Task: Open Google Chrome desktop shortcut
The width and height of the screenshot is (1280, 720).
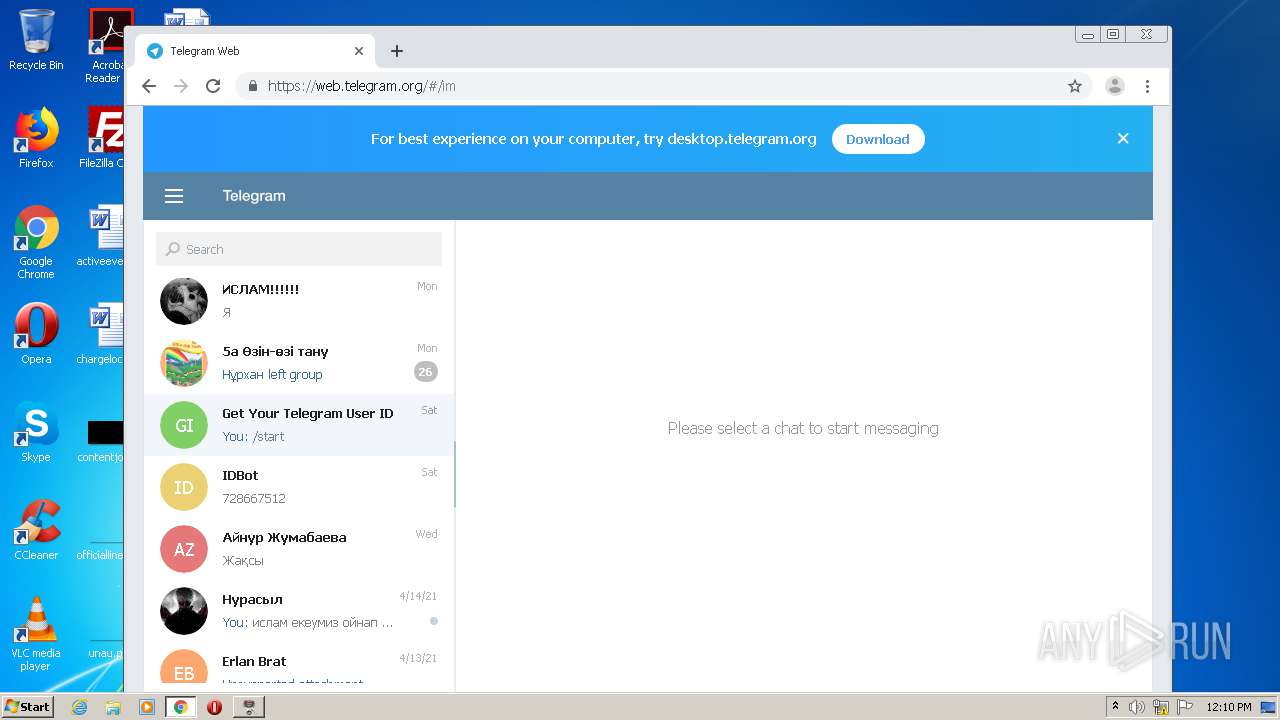Action: (x=36, y=242)
